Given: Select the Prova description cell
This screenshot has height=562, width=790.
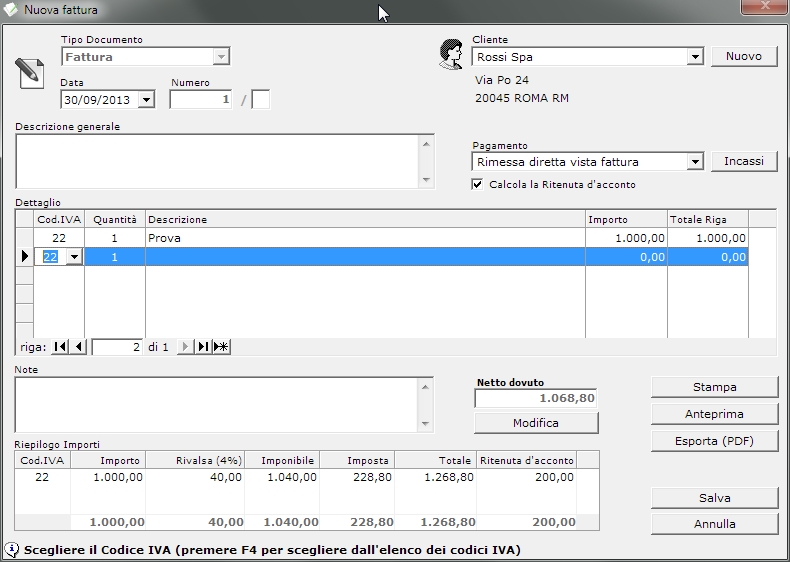Looking at the screenshot, I should pyautogui.click(x=365, y=238).
